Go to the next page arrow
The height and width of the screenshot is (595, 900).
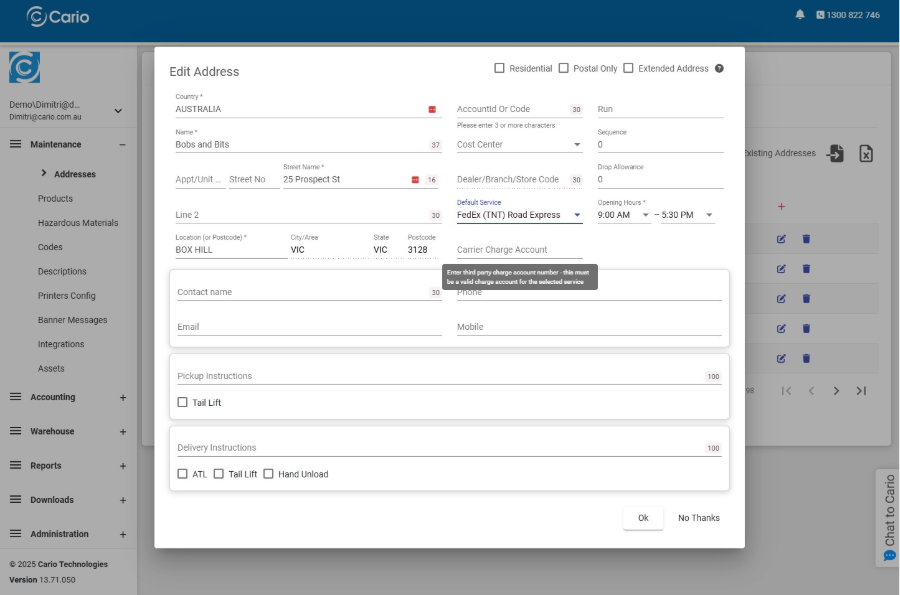pyautogui.click(x=836, y=391)
